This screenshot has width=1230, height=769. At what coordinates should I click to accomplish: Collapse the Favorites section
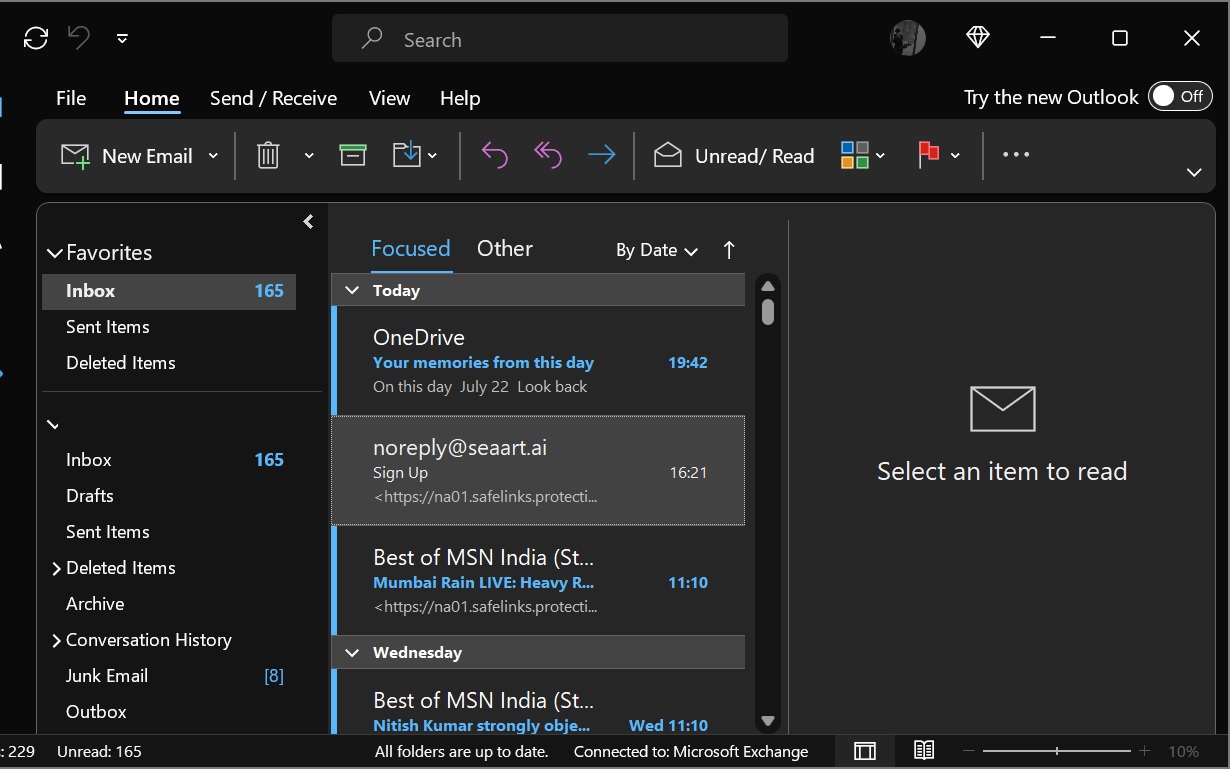click(55, 253)
